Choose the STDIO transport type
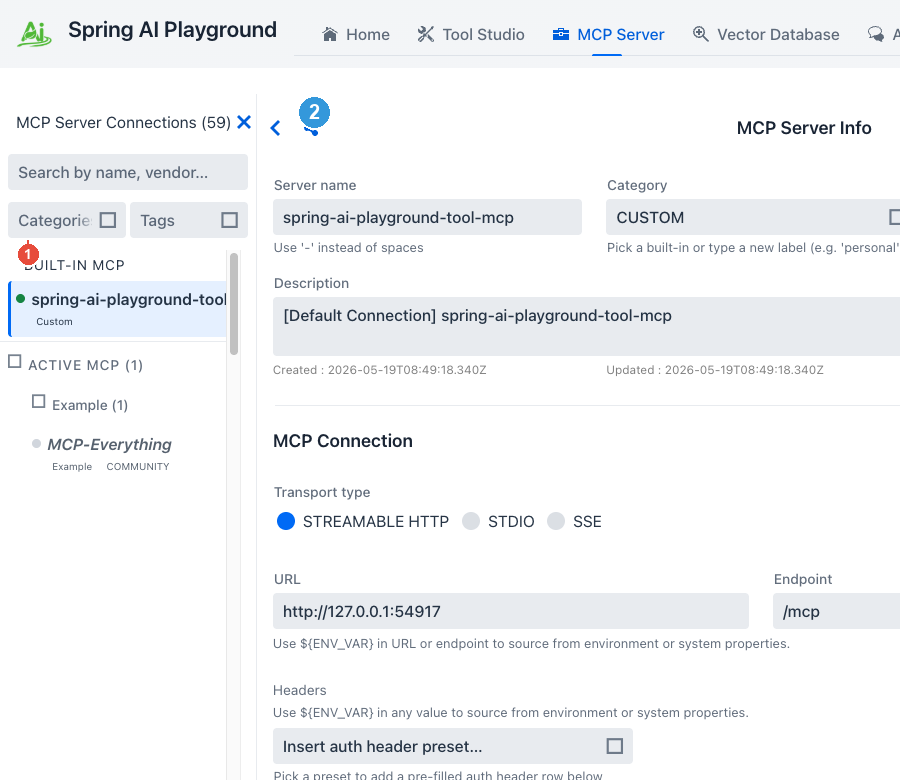The height and width of the screenshot is (780, 900). pyautogui.click(x=471, y=521)
